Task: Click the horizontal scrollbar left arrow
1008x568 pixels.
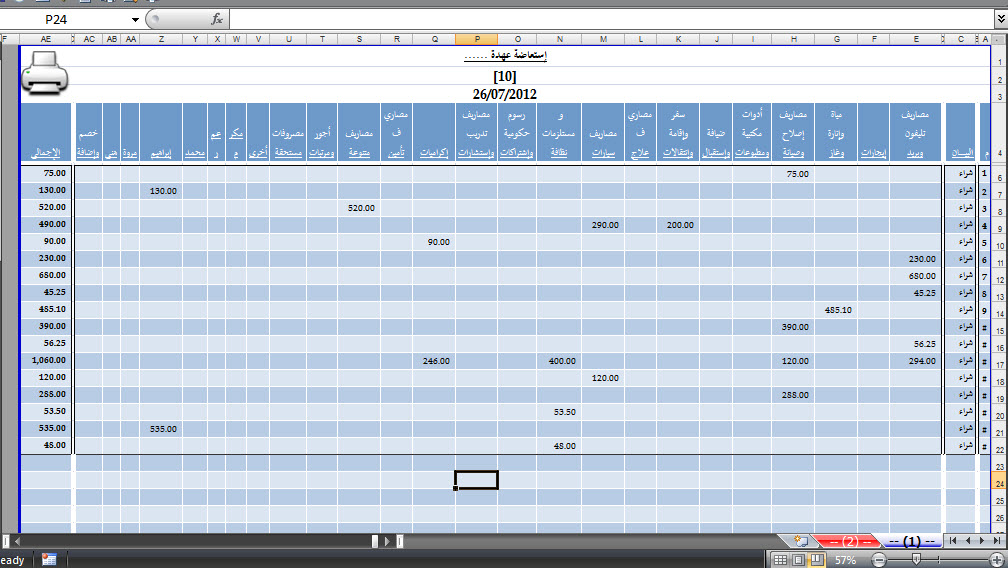Action: click(x=17, y=541)
